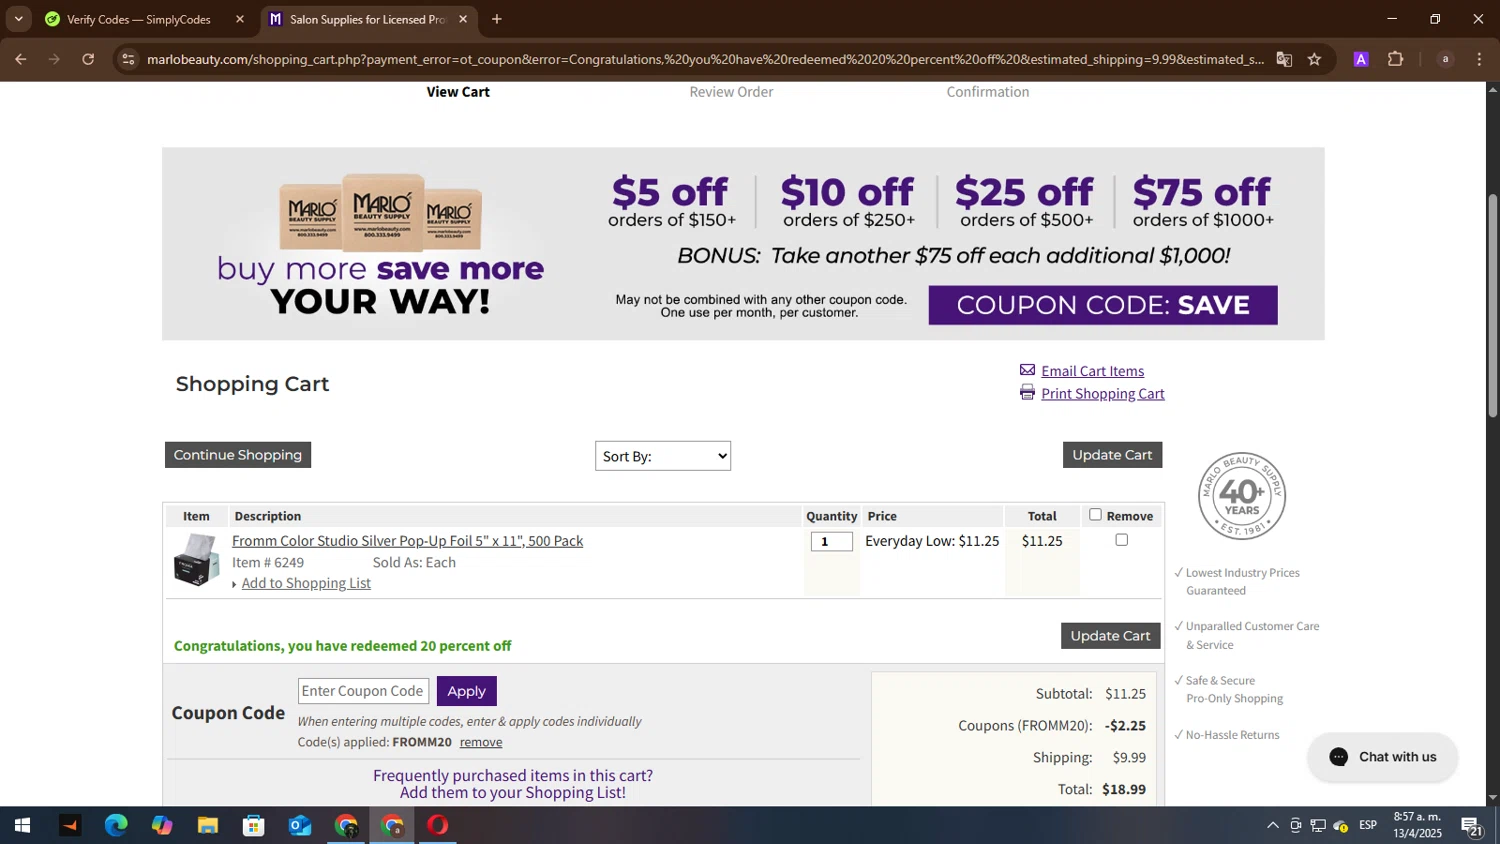Bookmark this page with star icon
Screen dimensions: 1500x844
(1314, 59)
